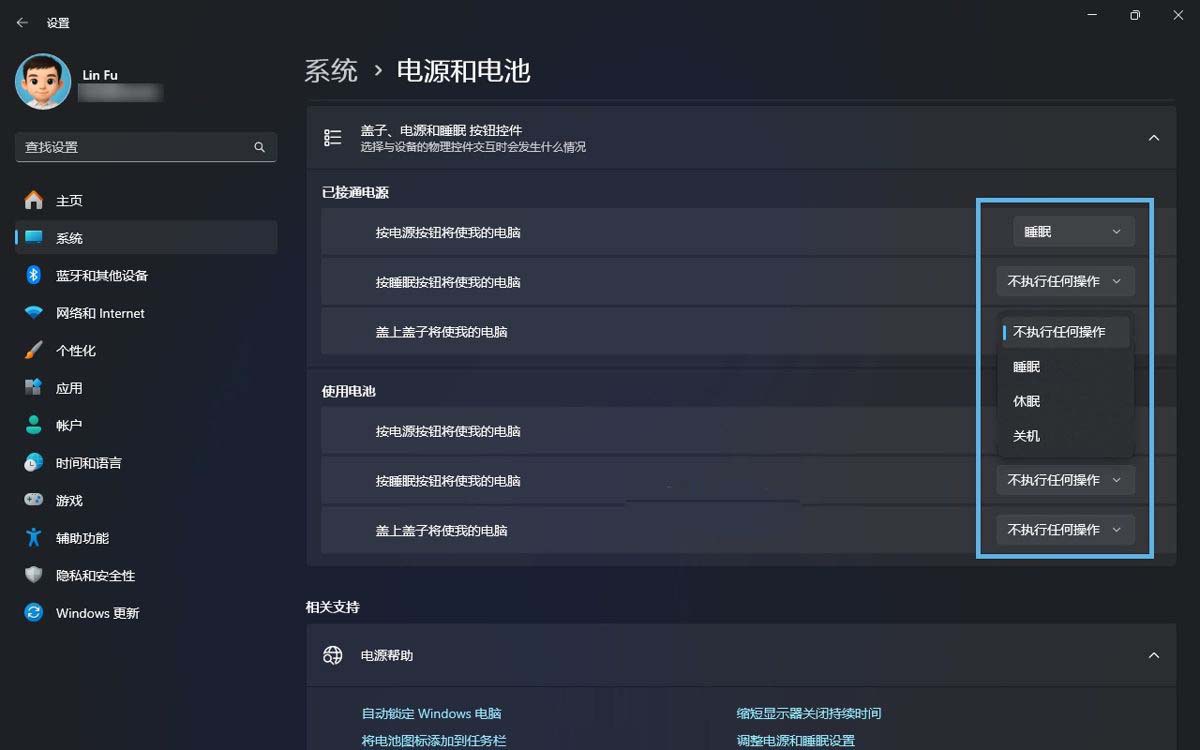
Task: Select 休眠 in the open dropdown list
Action: [1027, 401]
